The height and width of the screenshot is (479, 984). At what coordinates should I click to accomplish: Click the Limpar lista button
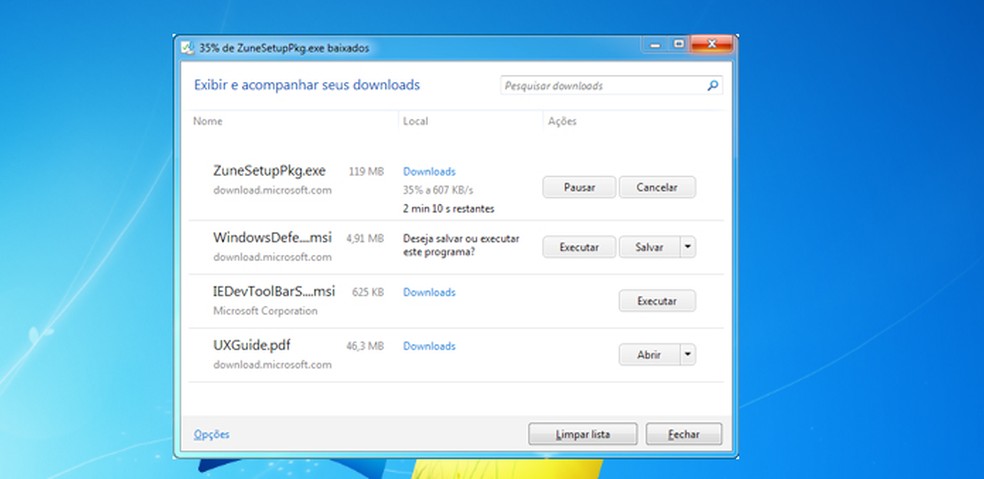click(x=583, y=434)
